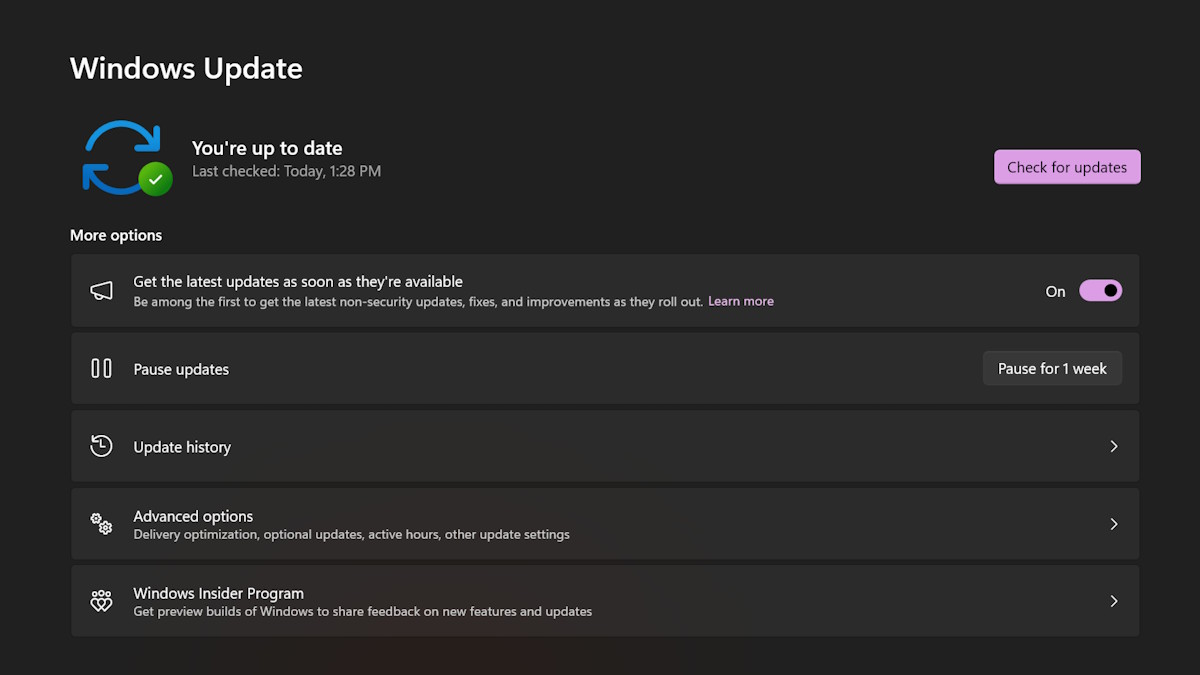Screen dimensions: 1200x675
Task: Click the green checkmark badge
Action: click(155, 179)
